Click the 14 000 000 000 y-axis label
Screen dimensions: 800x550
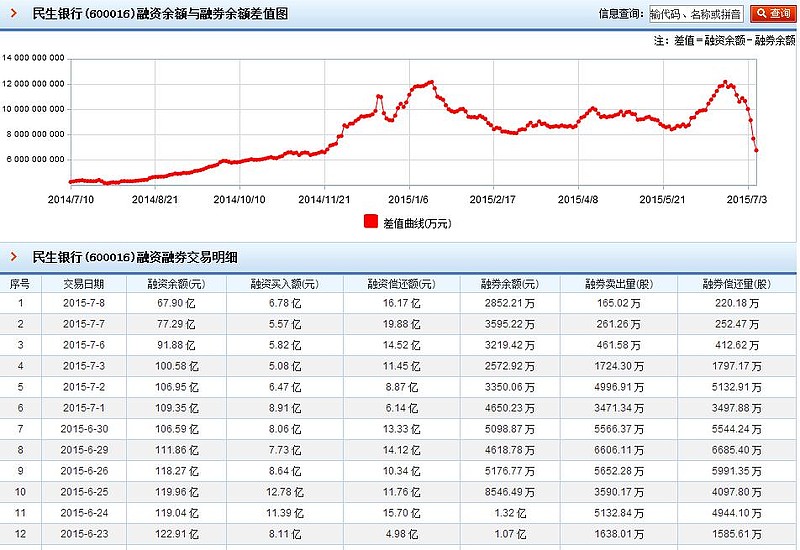33,58
